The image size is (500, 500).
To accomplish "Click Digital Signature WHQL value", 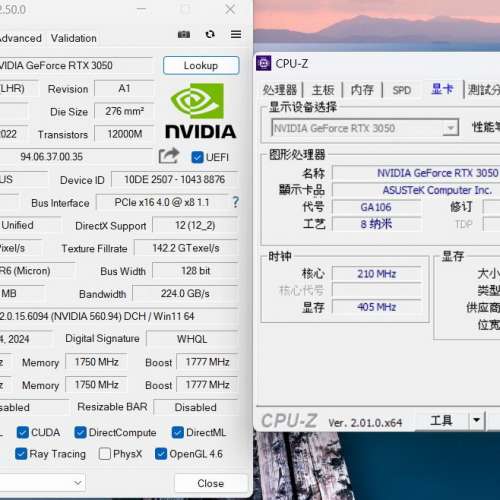I will point(192,339).
